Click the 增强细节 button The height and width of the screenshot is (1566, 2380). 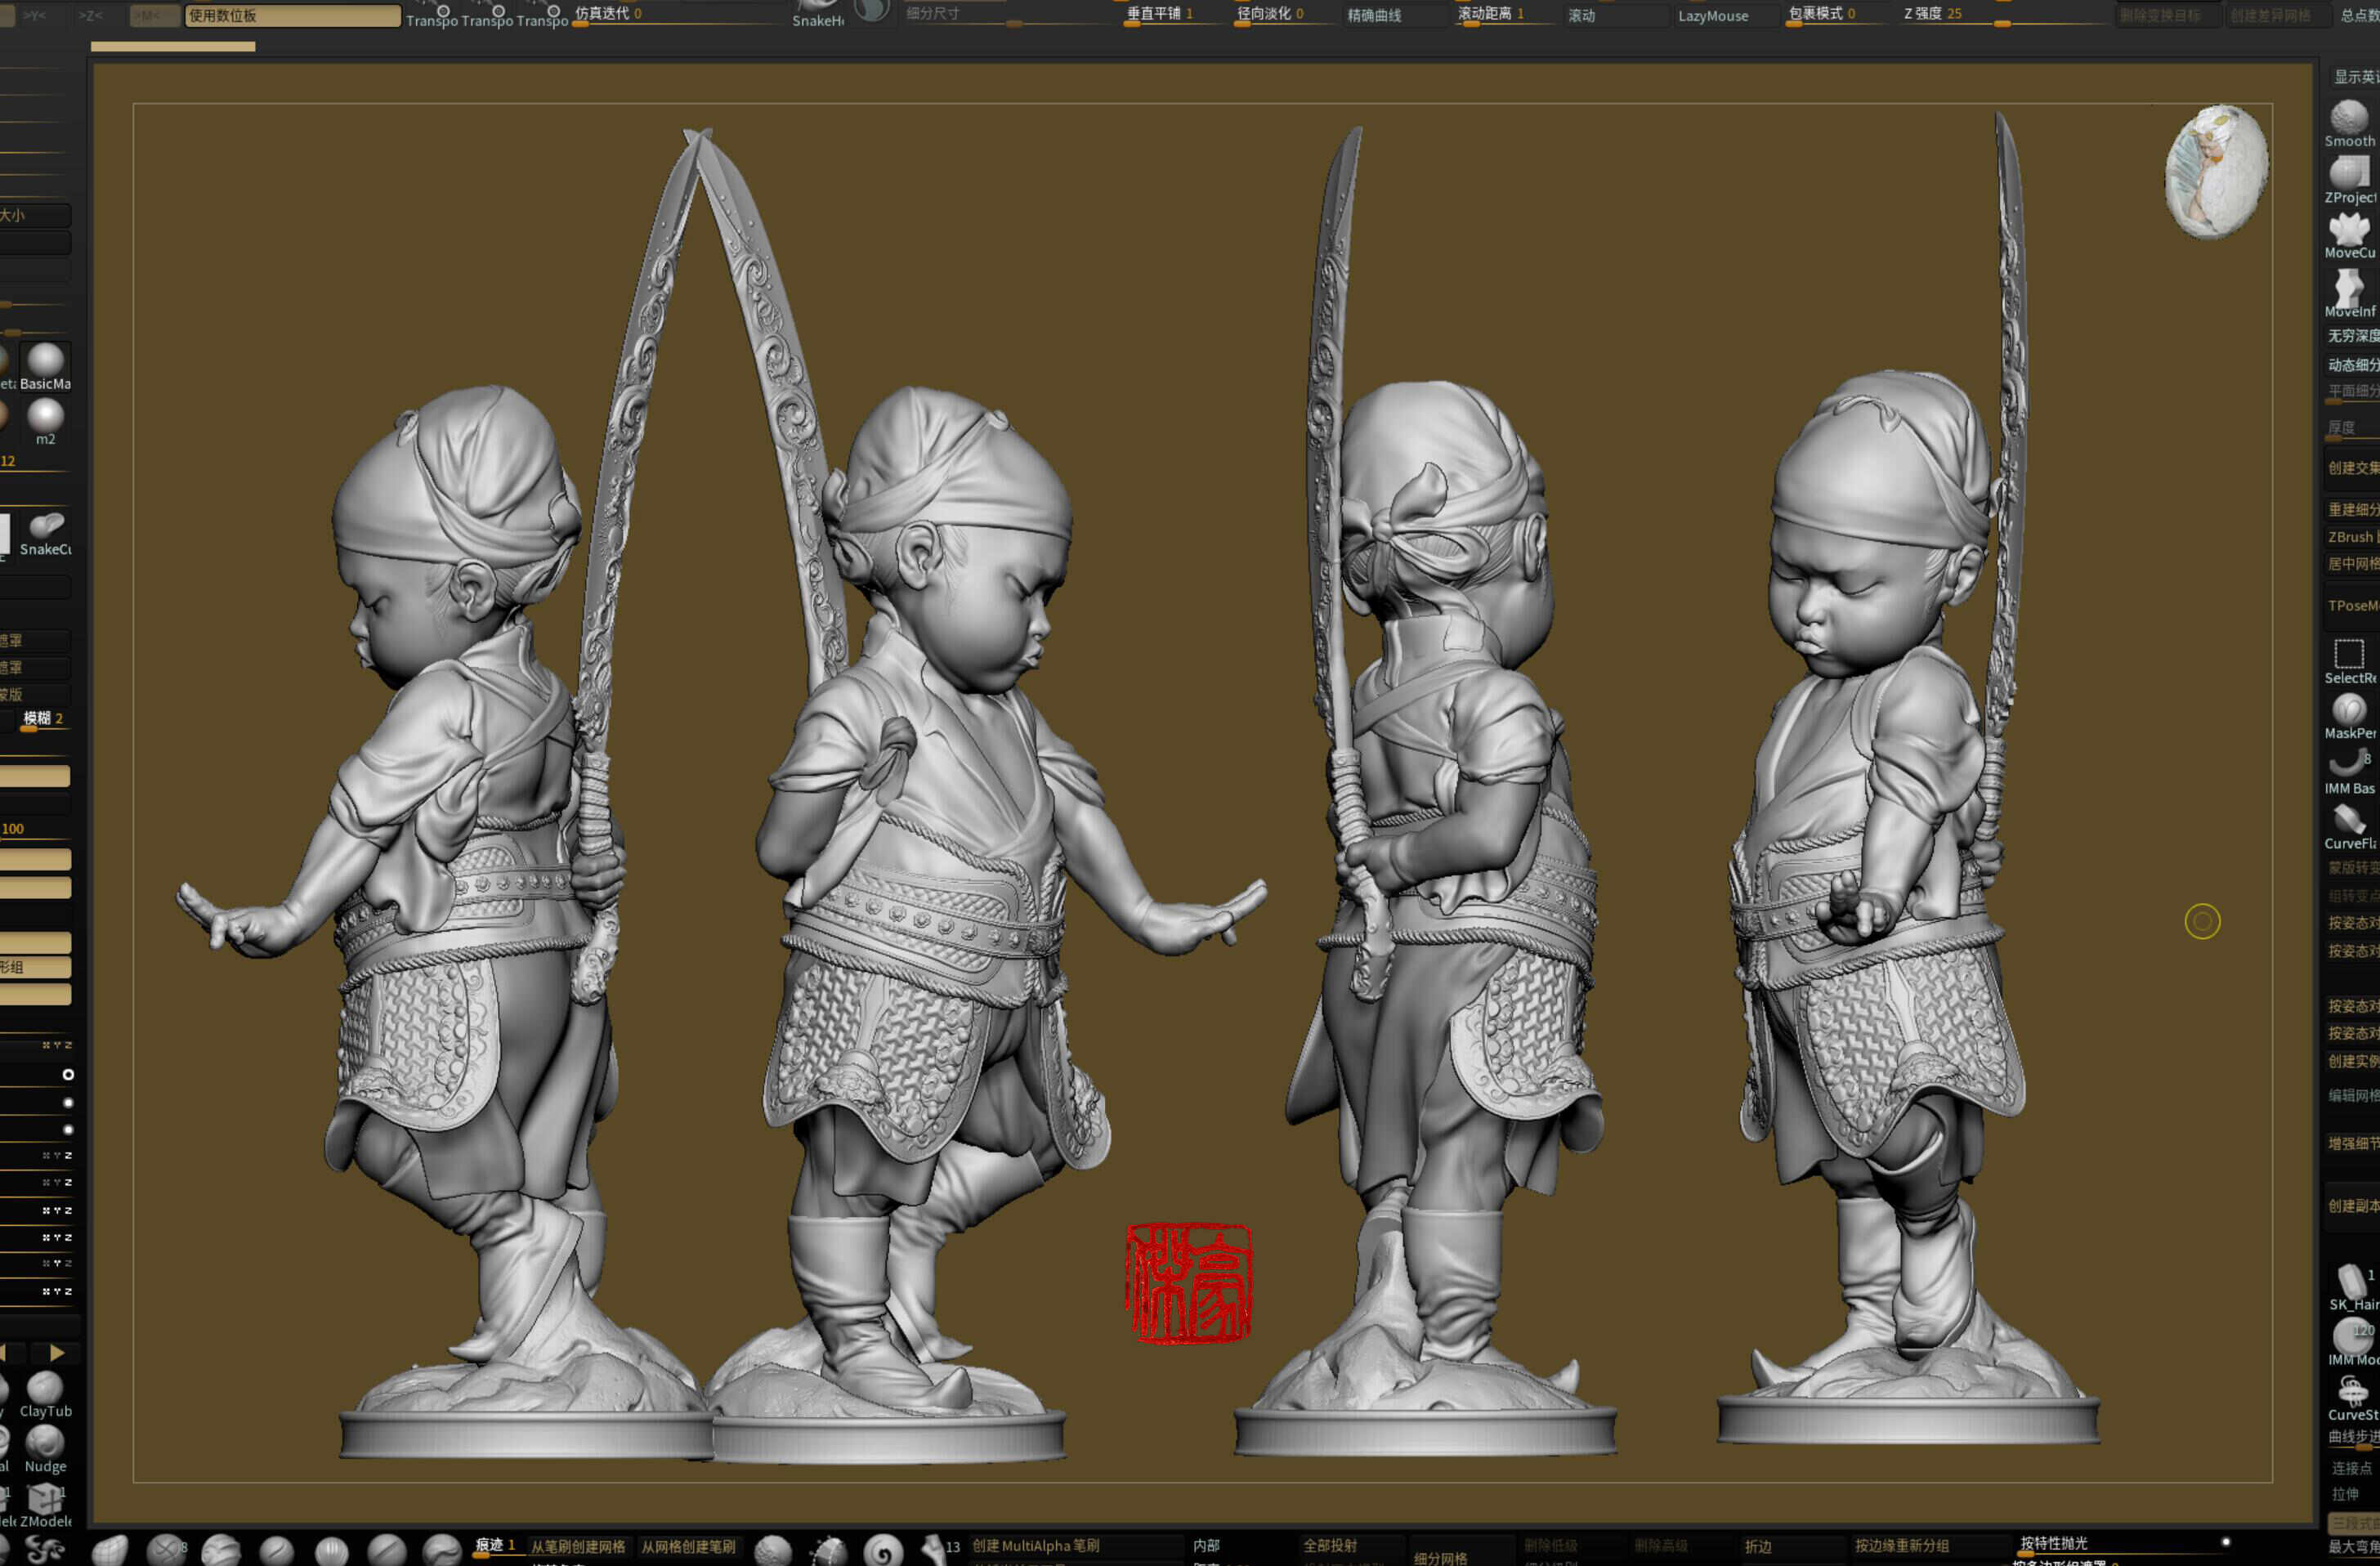(x=2352, y=1143)
